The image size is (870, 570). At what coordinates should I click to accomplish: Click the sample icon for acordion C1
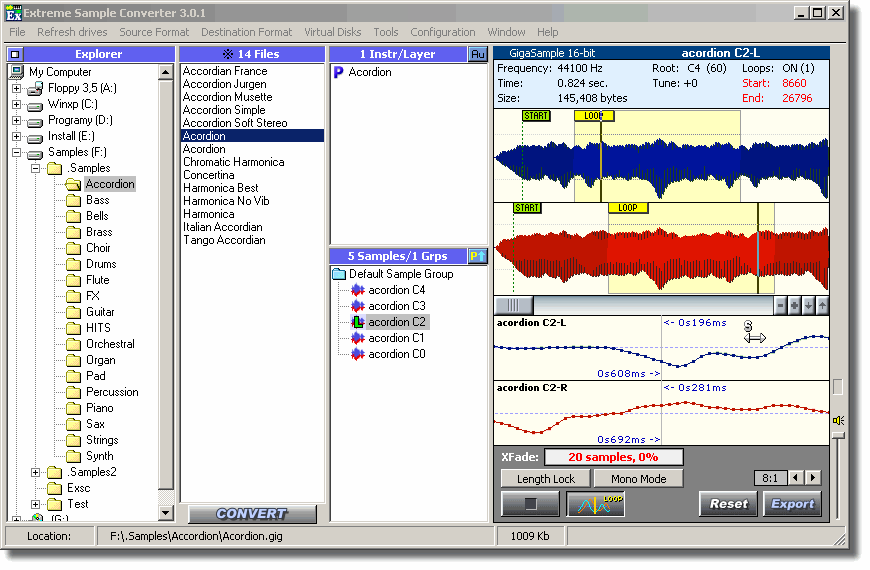coord(358,339)
